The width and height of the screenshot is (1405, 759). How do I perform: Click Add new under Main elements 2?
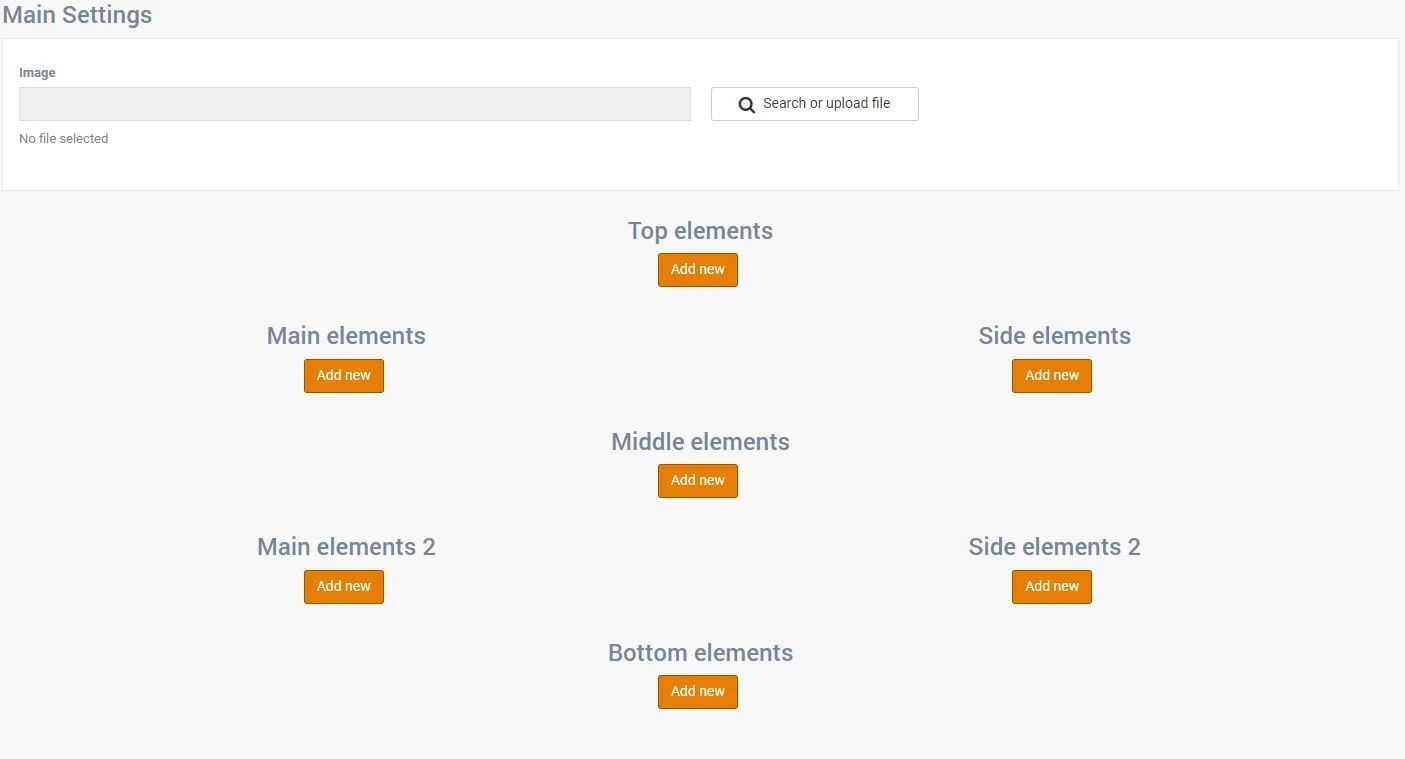343,586
